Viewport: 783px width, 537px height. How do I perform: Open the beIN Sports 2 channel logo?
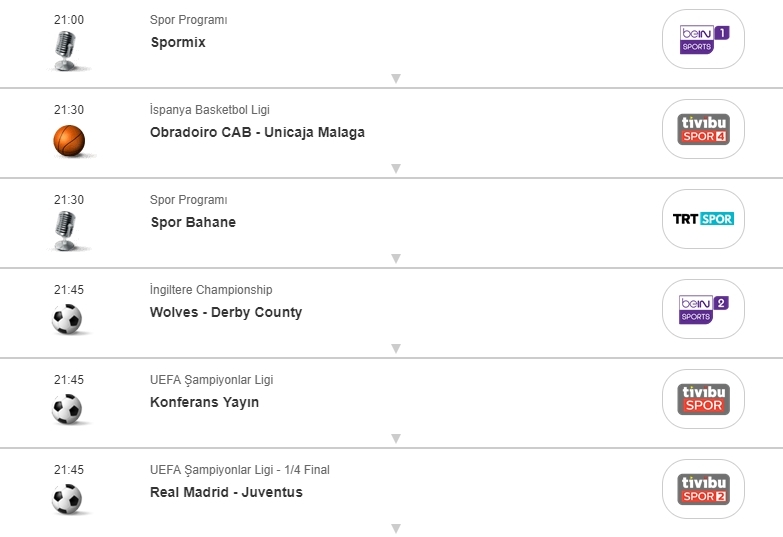tap(704, 309)
